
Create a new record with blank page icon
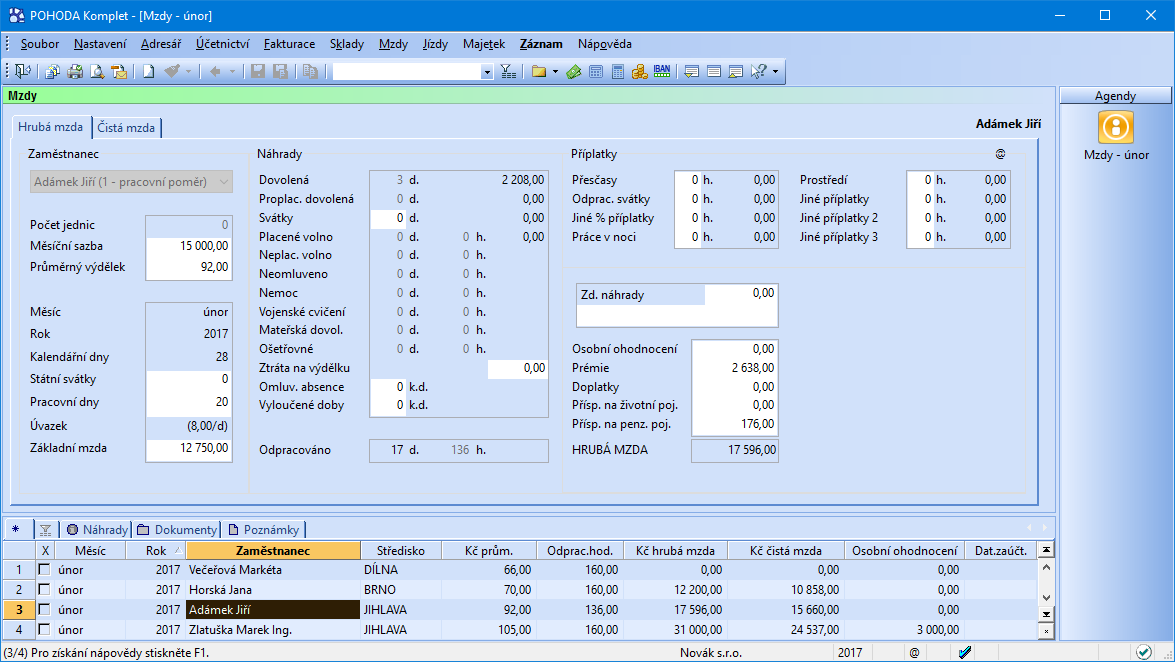(x=148, y=71)
